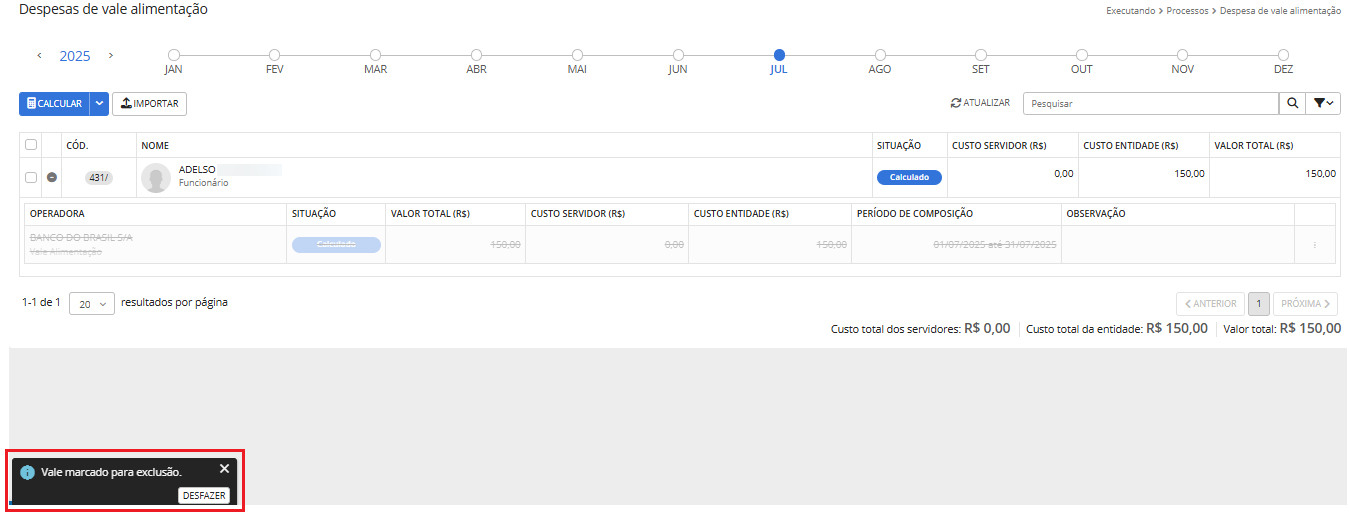
Task: Open results per page dropdown 20
Action: coord(92,303)
